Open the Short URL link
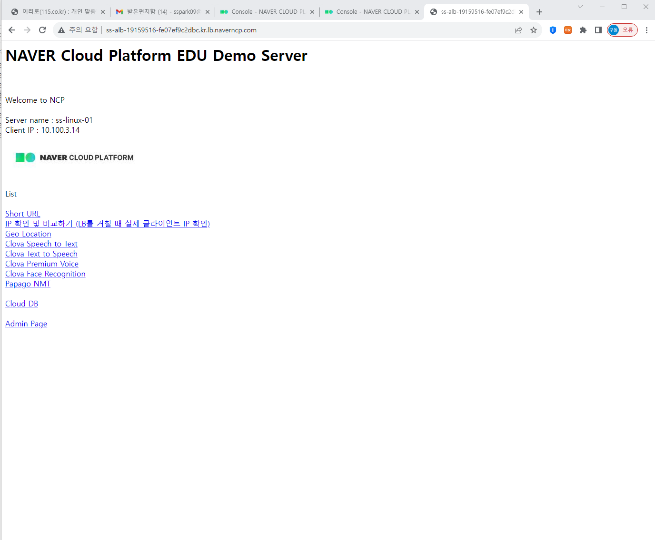The width and height of the screenshot is (655, 540). coord(23,214)
